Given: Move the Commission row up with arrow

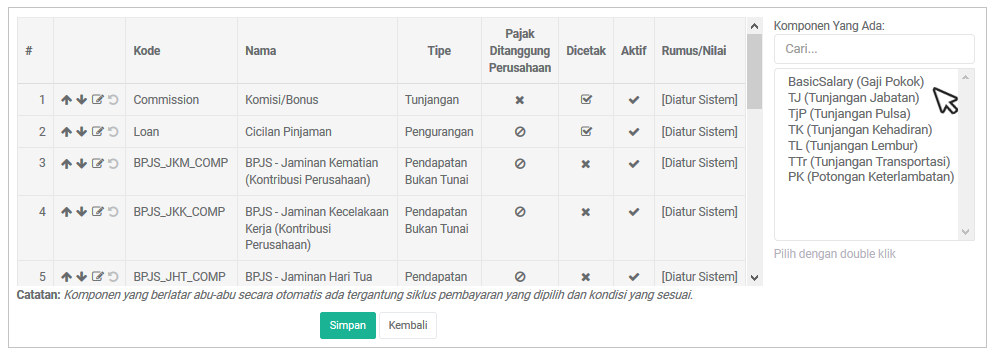Looking at the screenshot, I should point(66,100).
